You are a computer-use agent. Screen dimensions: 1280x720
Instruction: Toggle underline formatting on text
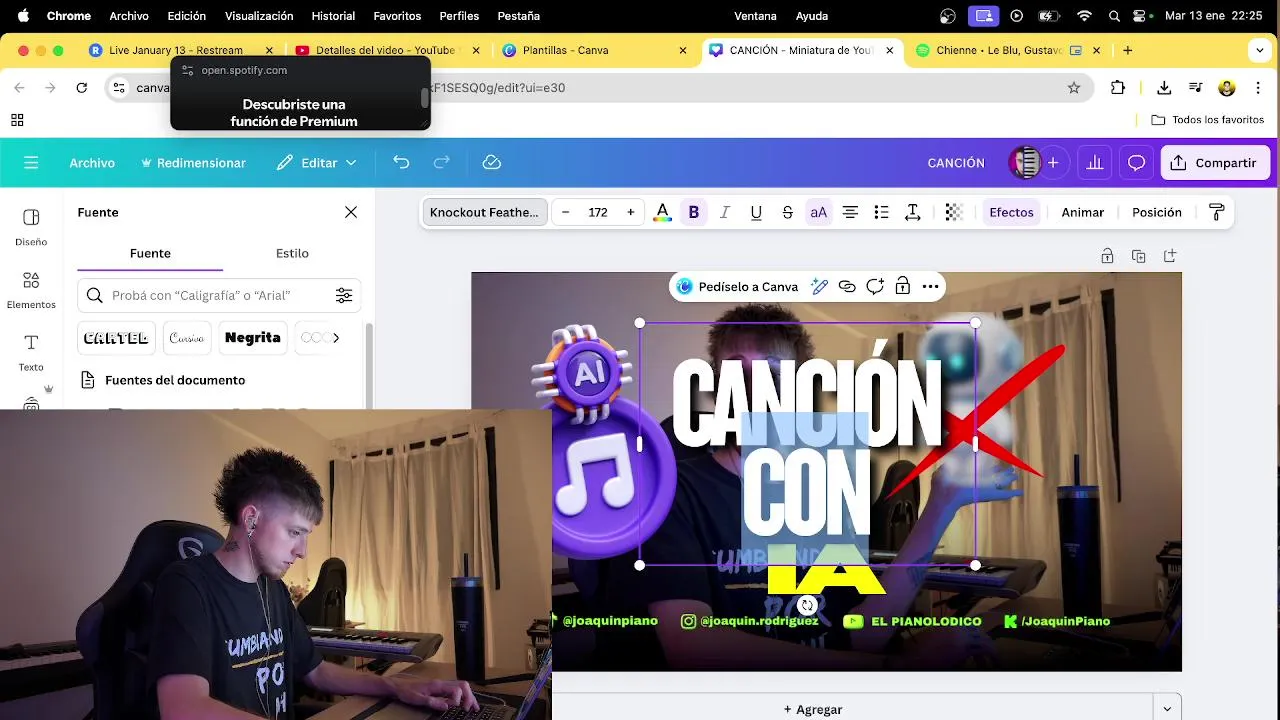(x=756, y=212)
